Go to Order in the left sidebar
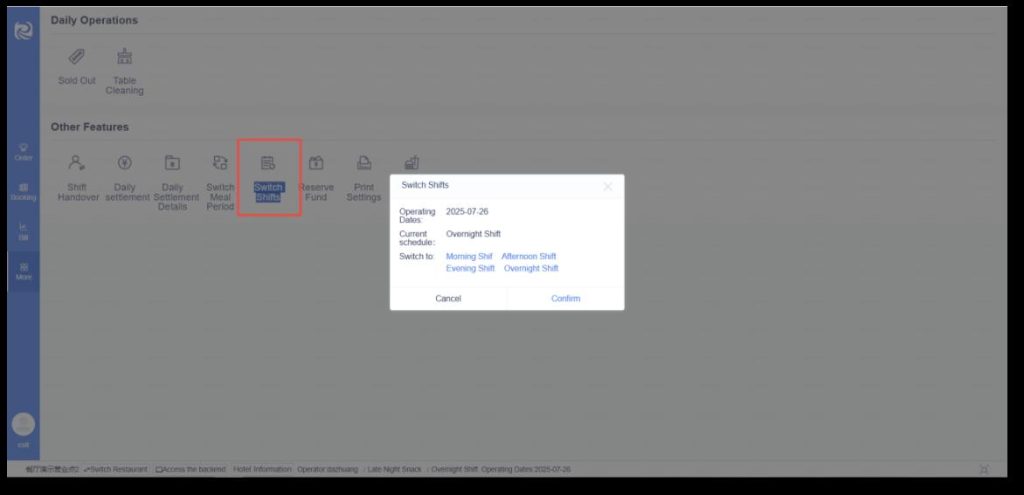The image size is (1024, 495). click(x=23, y=152)
